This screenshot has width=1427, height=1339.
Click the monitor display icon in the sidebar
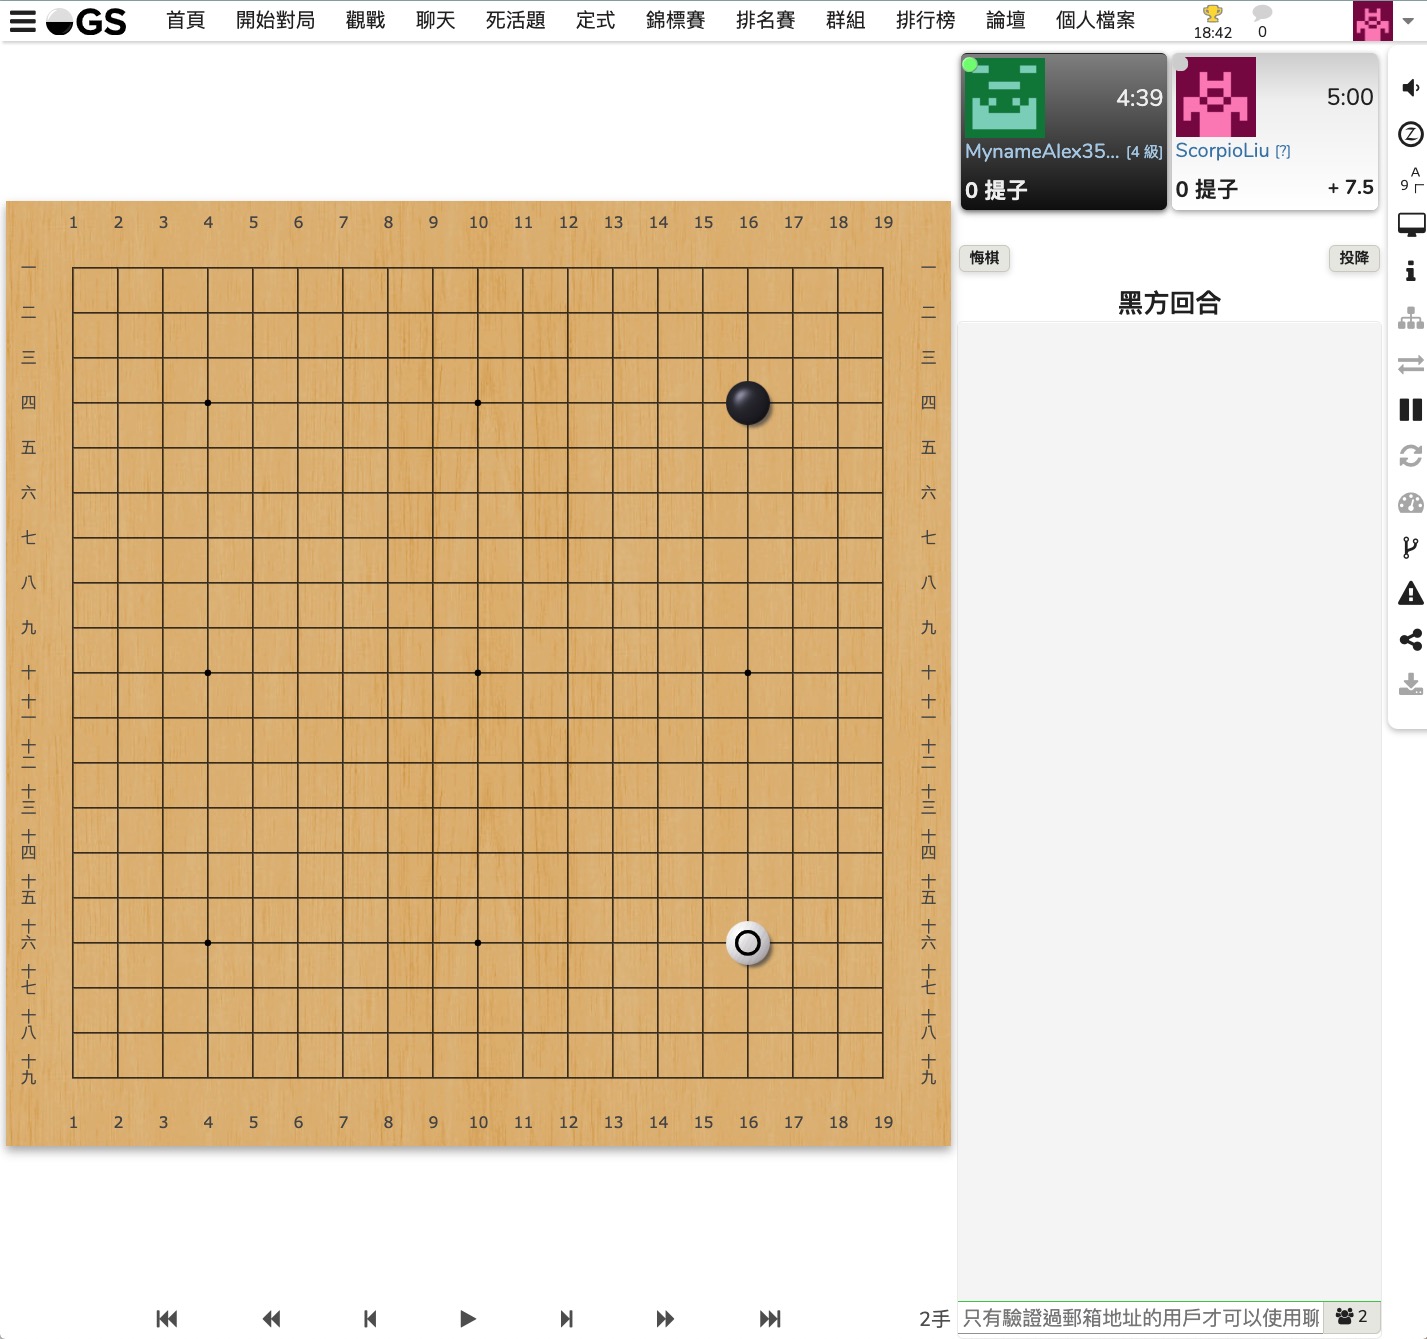point(1411,225)
